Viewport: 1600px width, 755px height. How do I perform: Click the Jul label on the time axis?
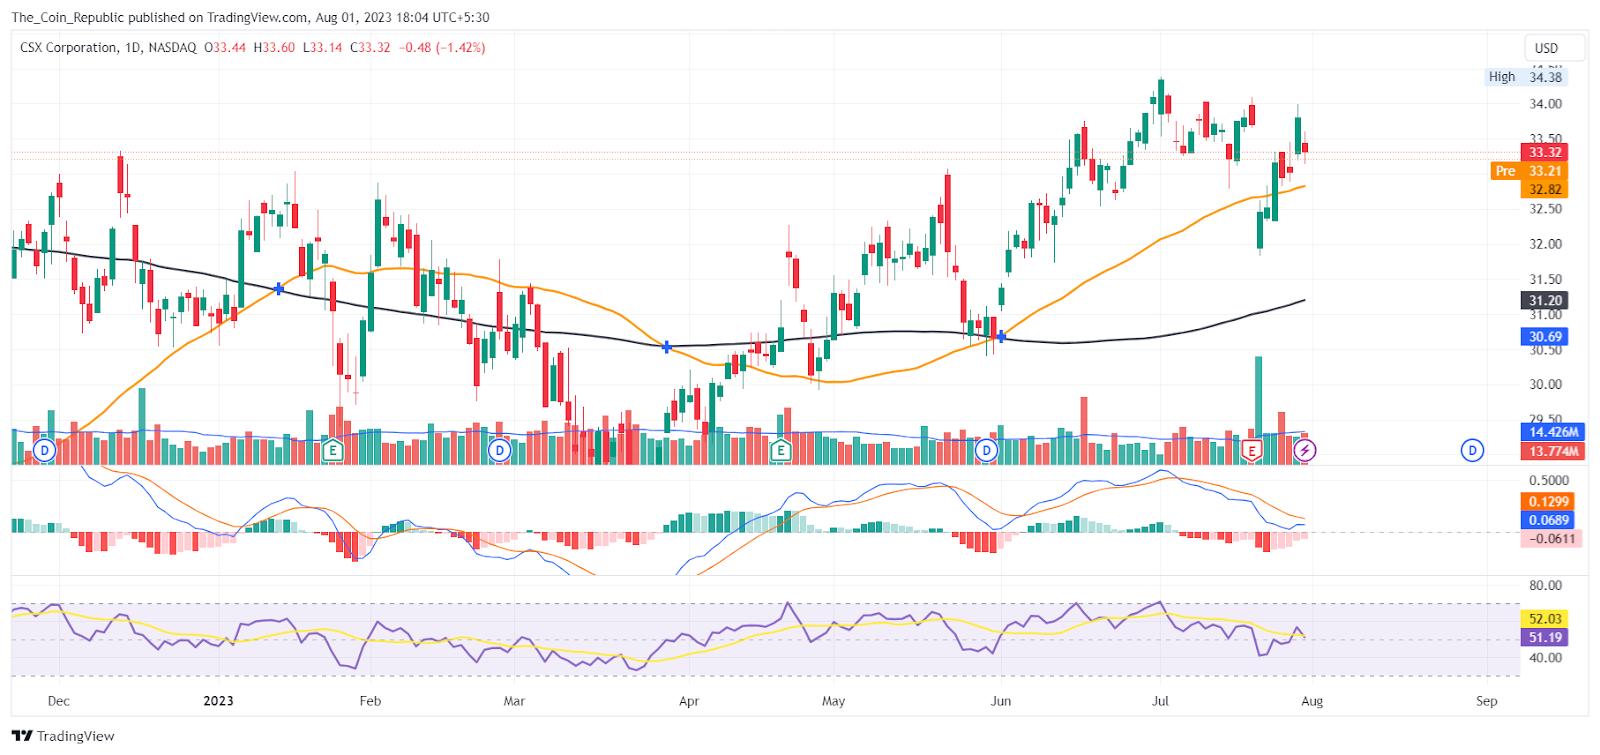coord(1160,701)
